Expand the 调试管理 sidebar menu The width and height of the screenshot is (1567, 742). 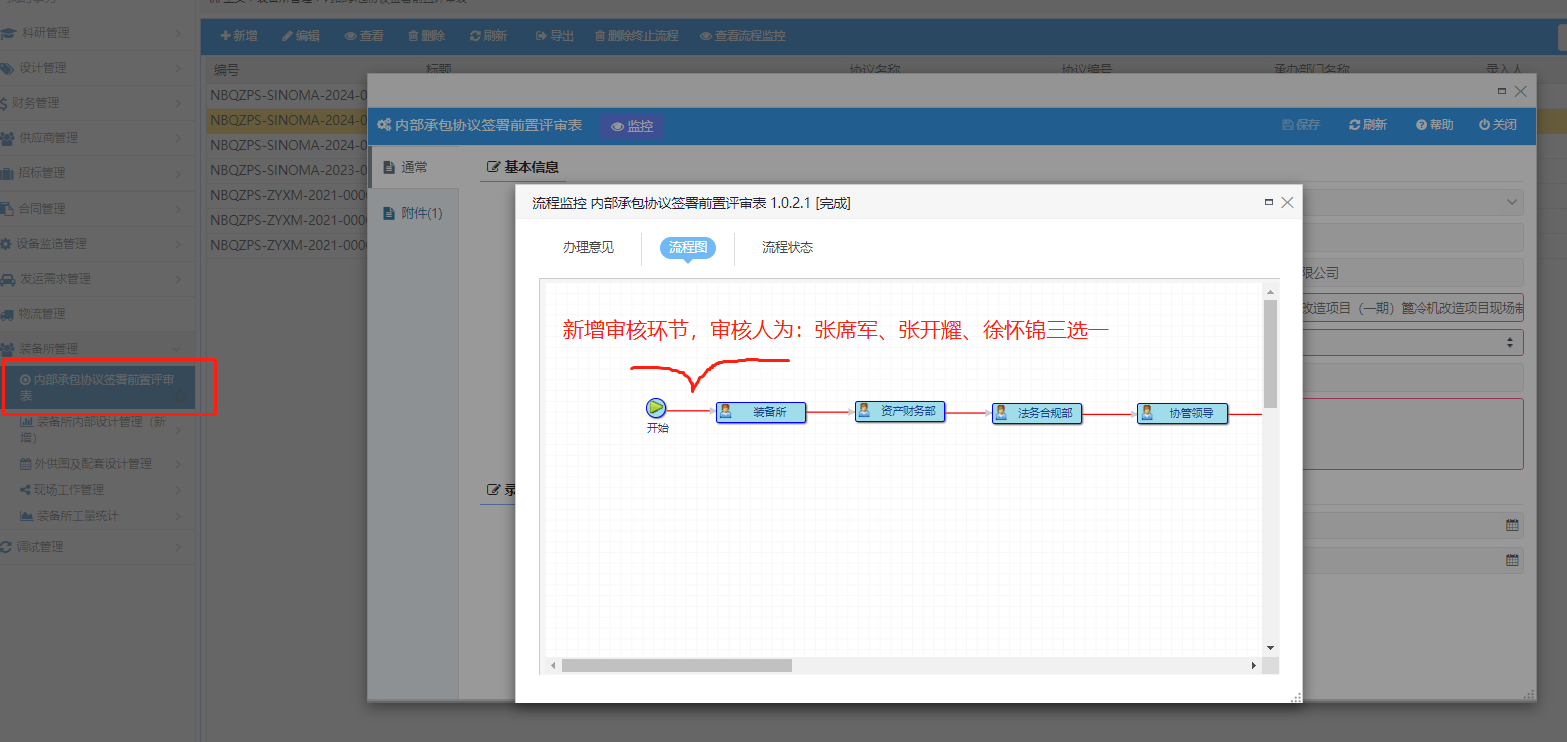(x=92, y=547)
